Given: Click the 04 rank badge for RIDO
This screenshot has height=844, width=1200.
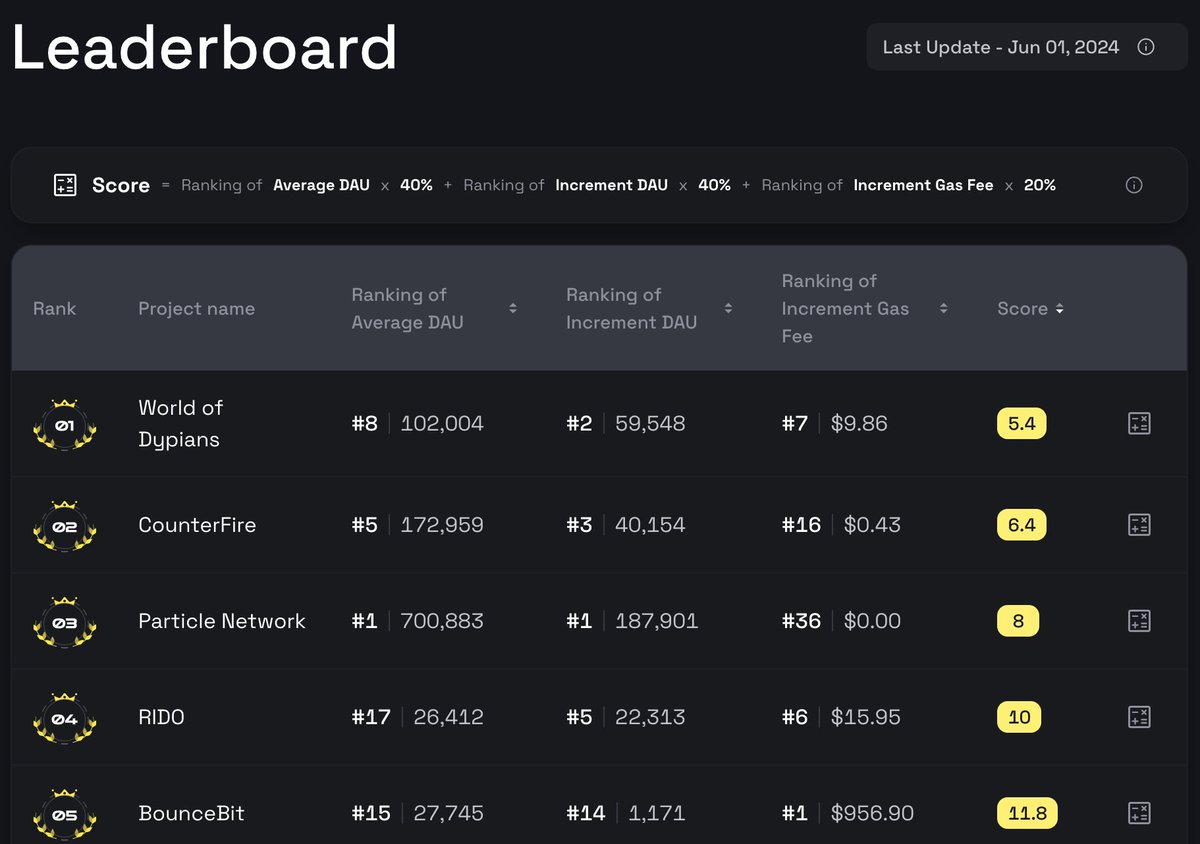Looking at the screenshot, I should (65, 717).
